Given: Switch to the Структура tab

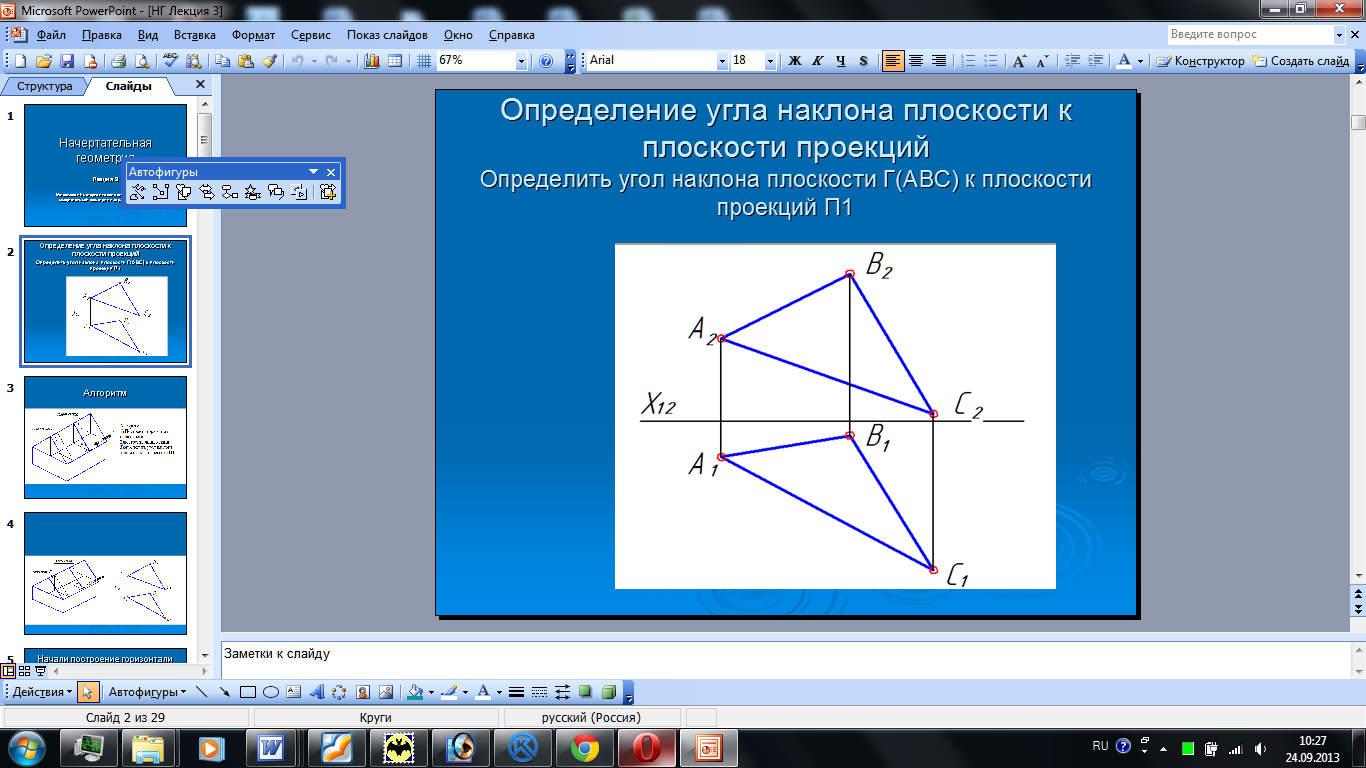Looking at the screenshot, I should point(44,86).
